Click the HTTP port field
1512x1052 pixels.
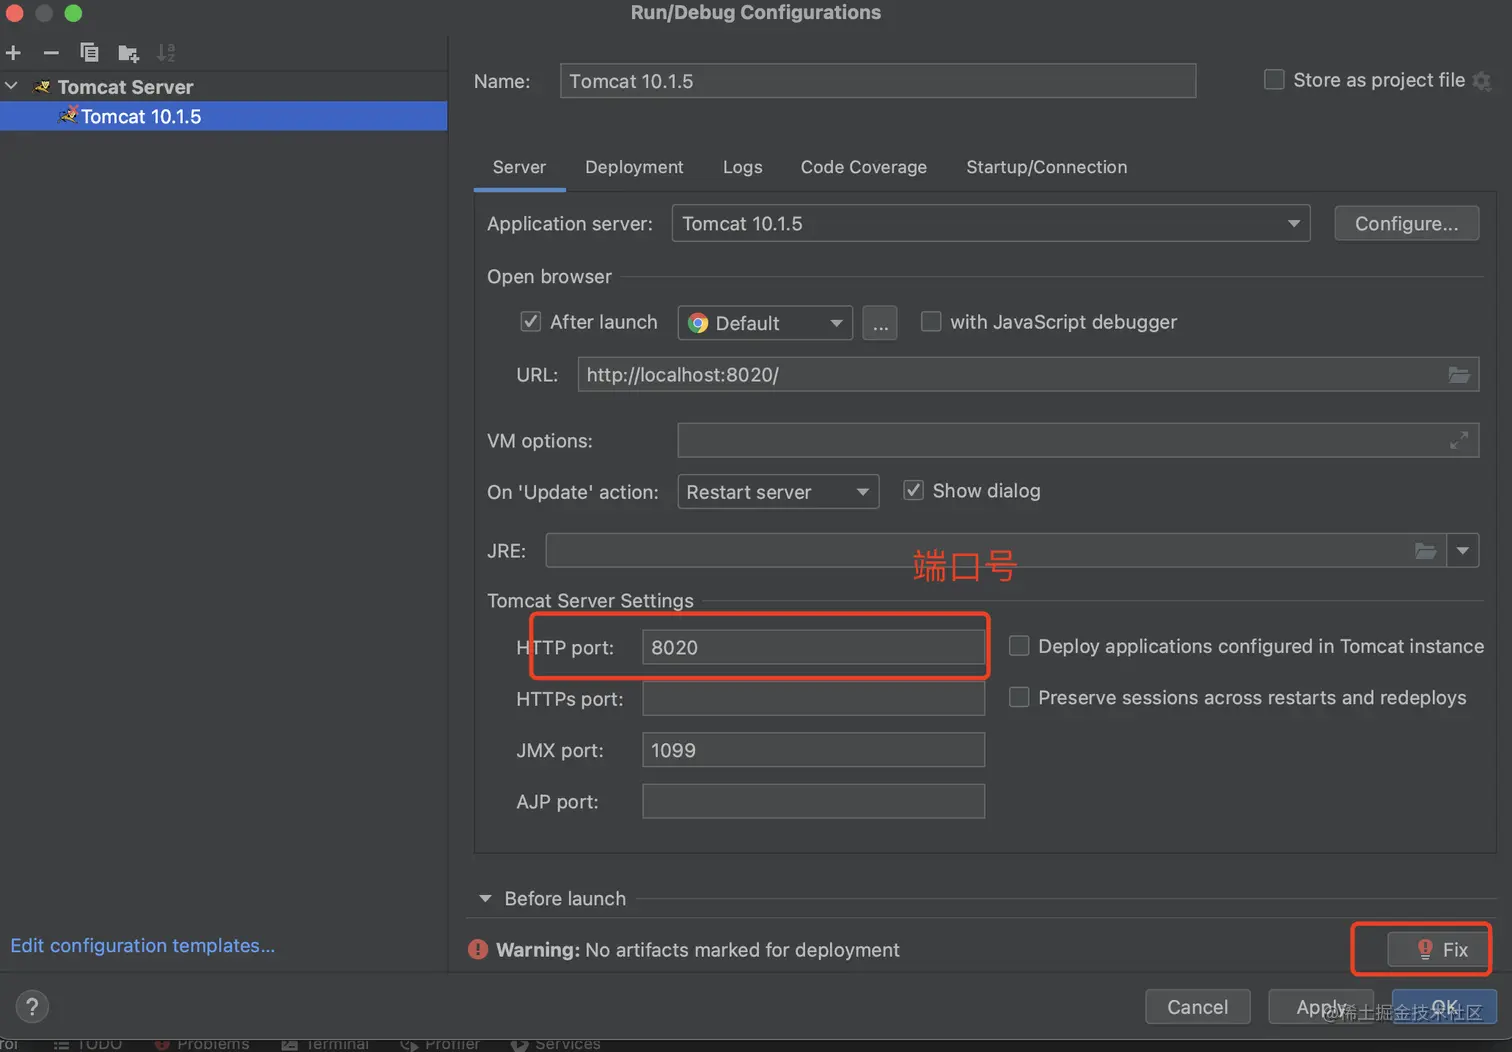(813, 647)
